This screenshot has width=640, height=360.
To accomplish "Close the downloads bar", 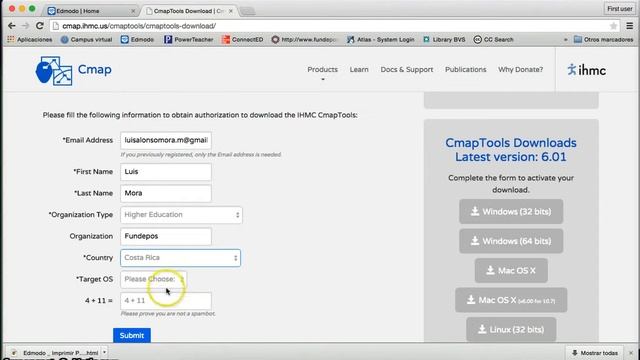I will [631, 353].
